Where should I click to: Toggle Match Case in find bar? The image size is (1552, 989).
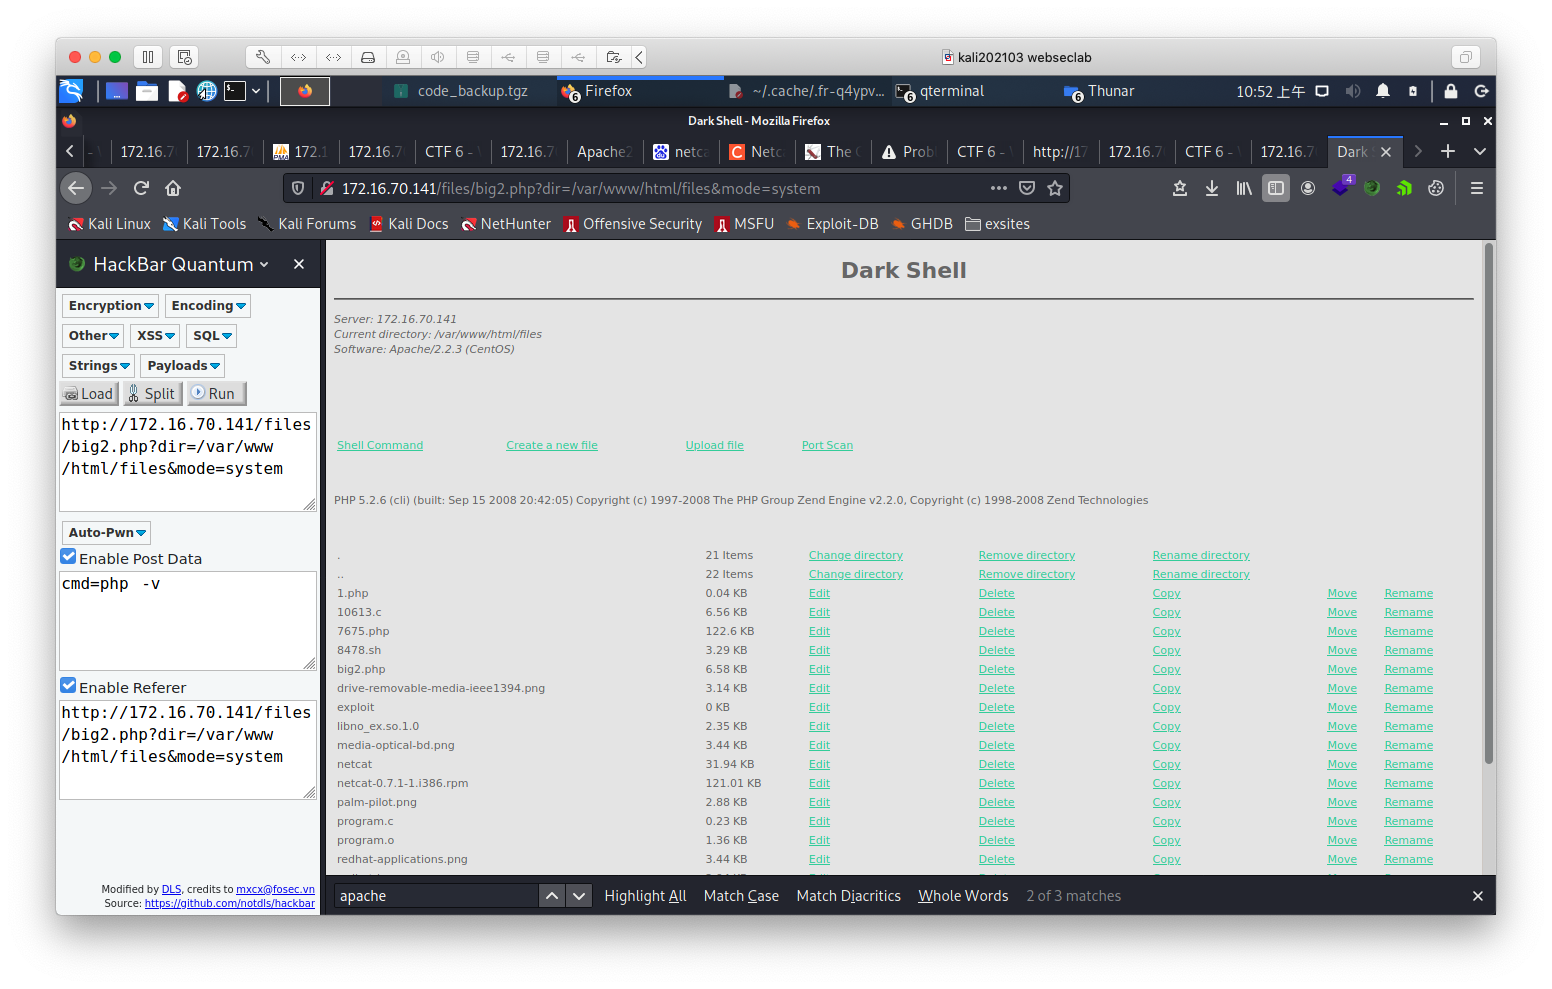[x=741, y=896]
